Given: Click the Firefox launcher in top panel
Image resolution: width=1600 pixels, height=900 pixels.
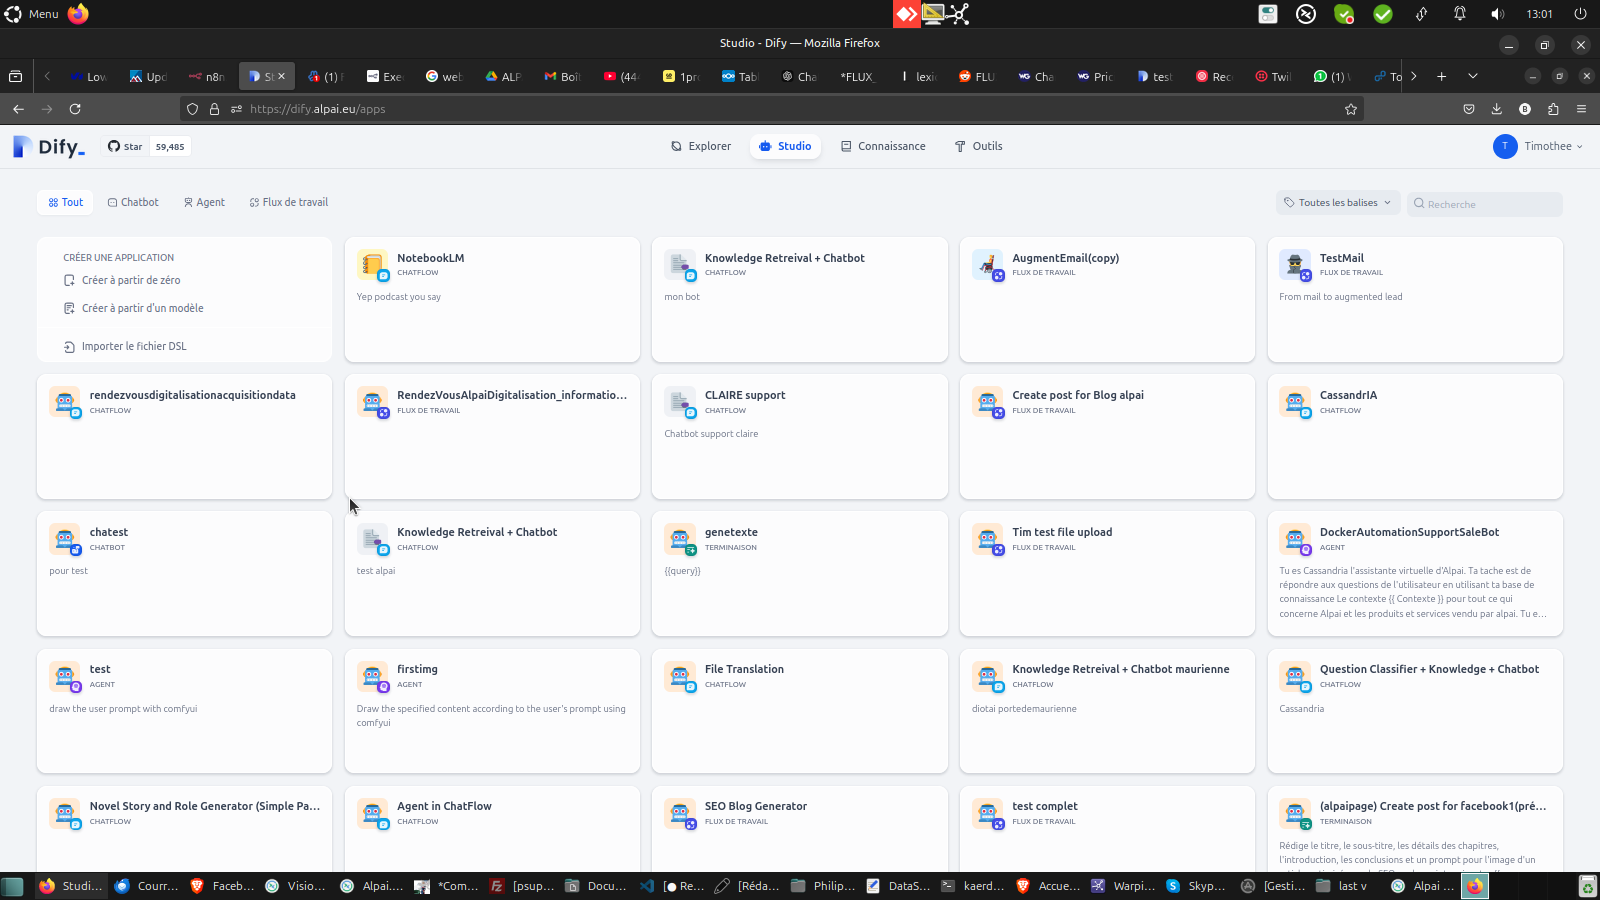Looking at the screenshot, I should tap(78, 14).
